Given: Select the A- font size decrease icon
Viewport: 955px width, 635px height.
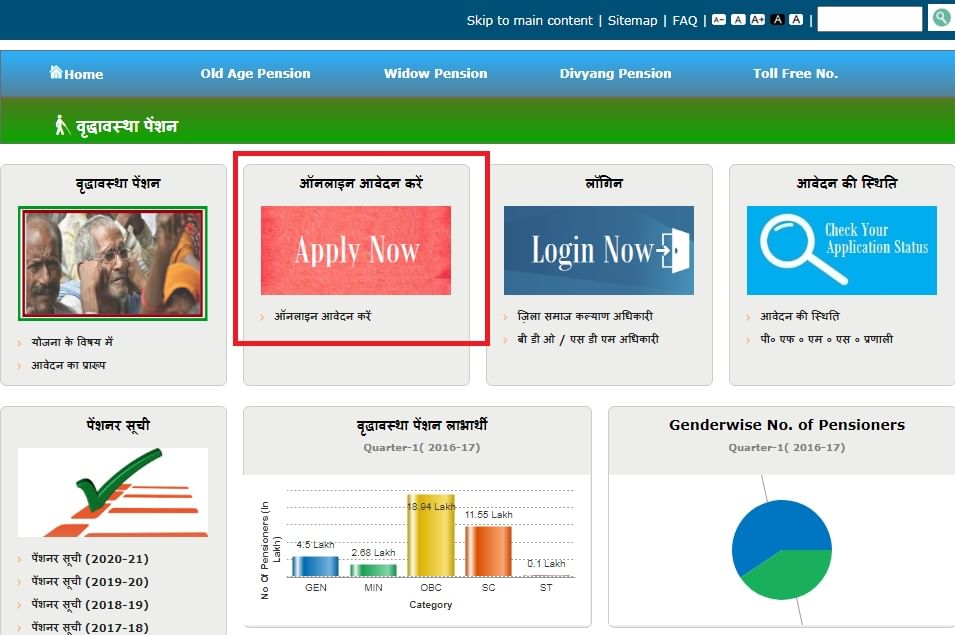Looking at the screenshot, I should point(717,18).
